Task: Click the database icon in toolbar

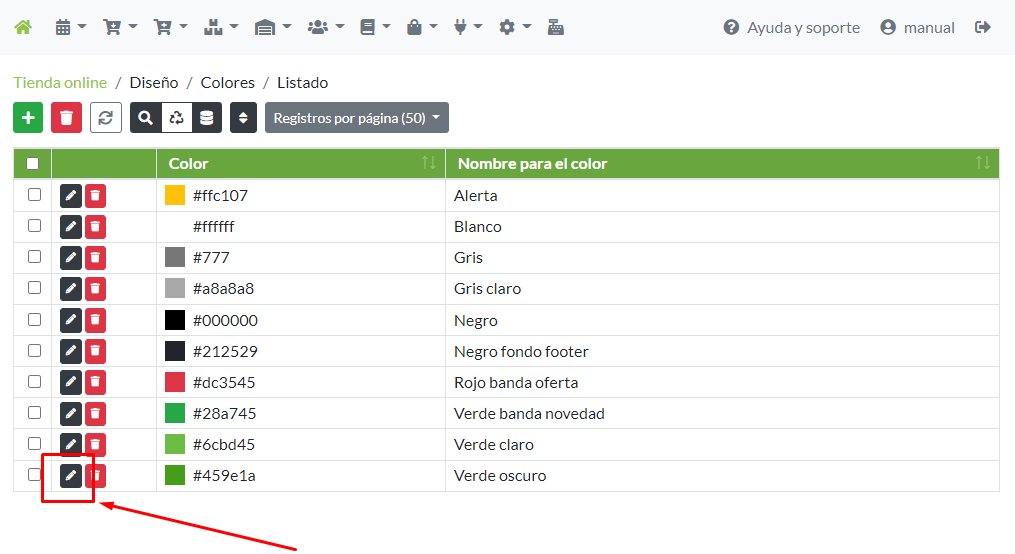Action: [x=206, y=118]
